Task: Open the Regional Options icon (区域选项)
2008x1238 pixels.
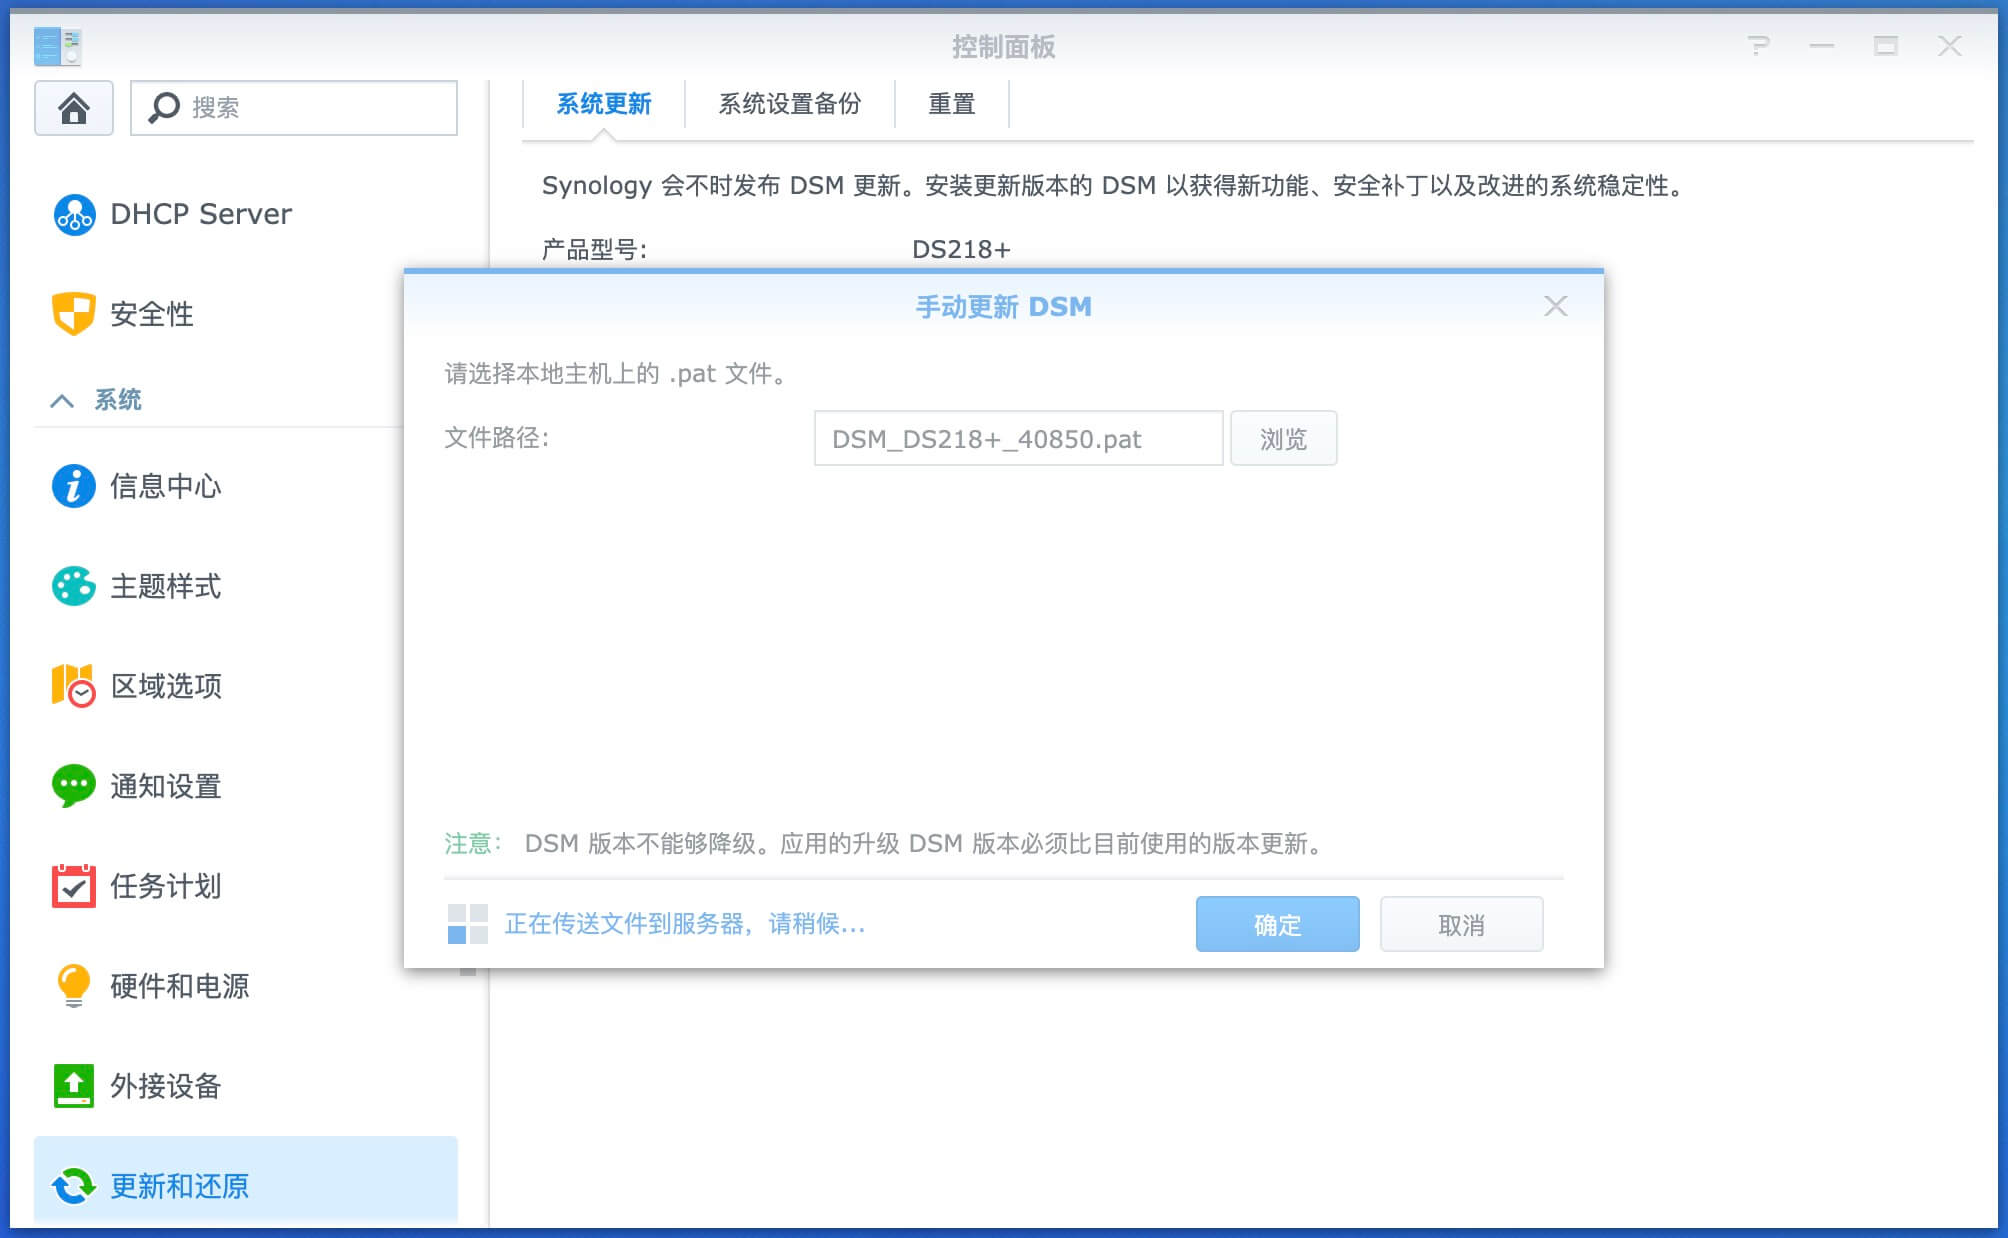Action: tap(74, 686)
